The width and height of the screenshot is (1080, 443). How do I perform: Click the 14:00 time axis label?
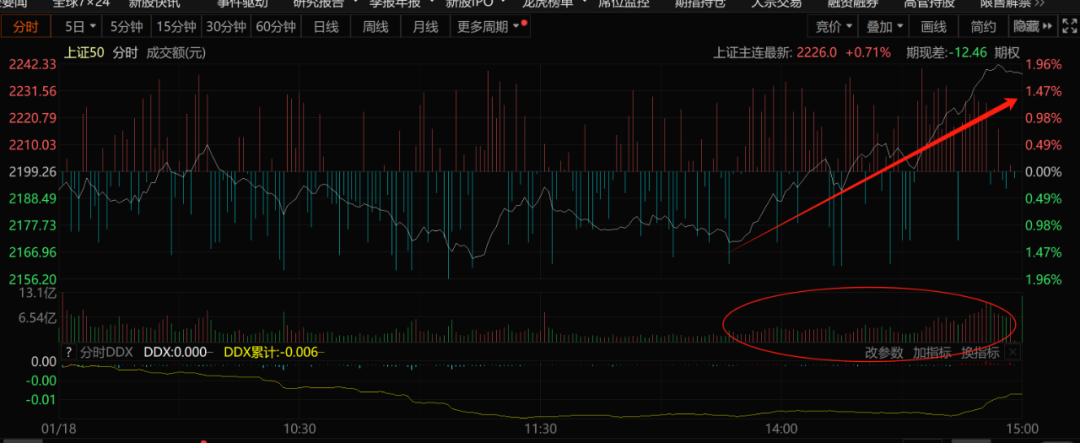780,429
